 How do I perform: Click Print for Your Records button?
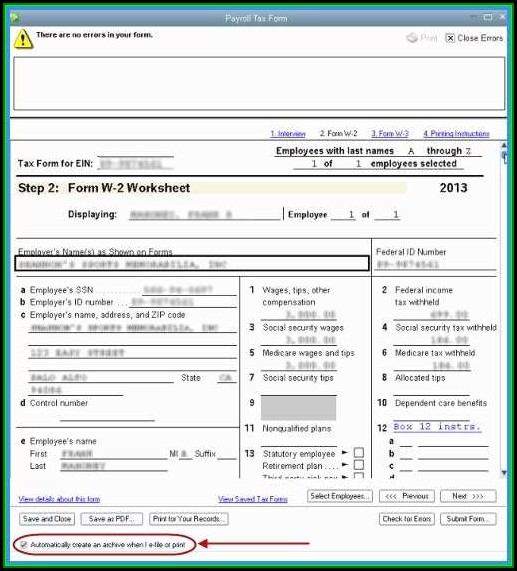pyautogui.click(x=189, y=519)
